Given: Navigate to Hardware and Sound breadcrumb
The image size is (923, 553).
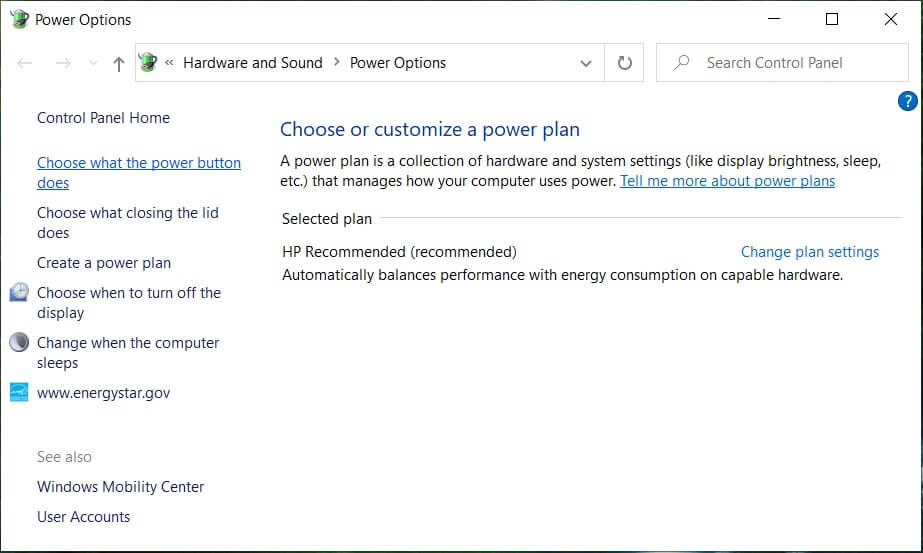Looking at the screenshot, I should 252,63.
